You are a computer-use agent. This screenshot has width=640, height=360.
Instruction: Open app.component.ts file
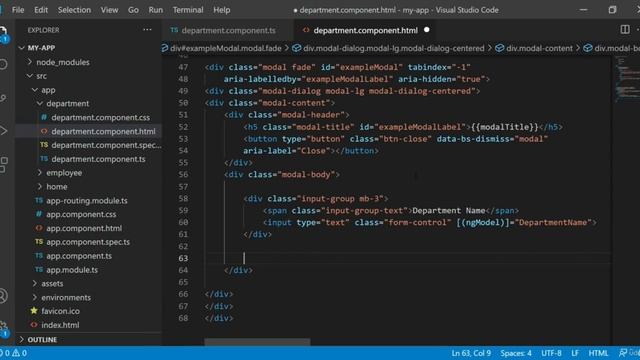tap(79, 256)
